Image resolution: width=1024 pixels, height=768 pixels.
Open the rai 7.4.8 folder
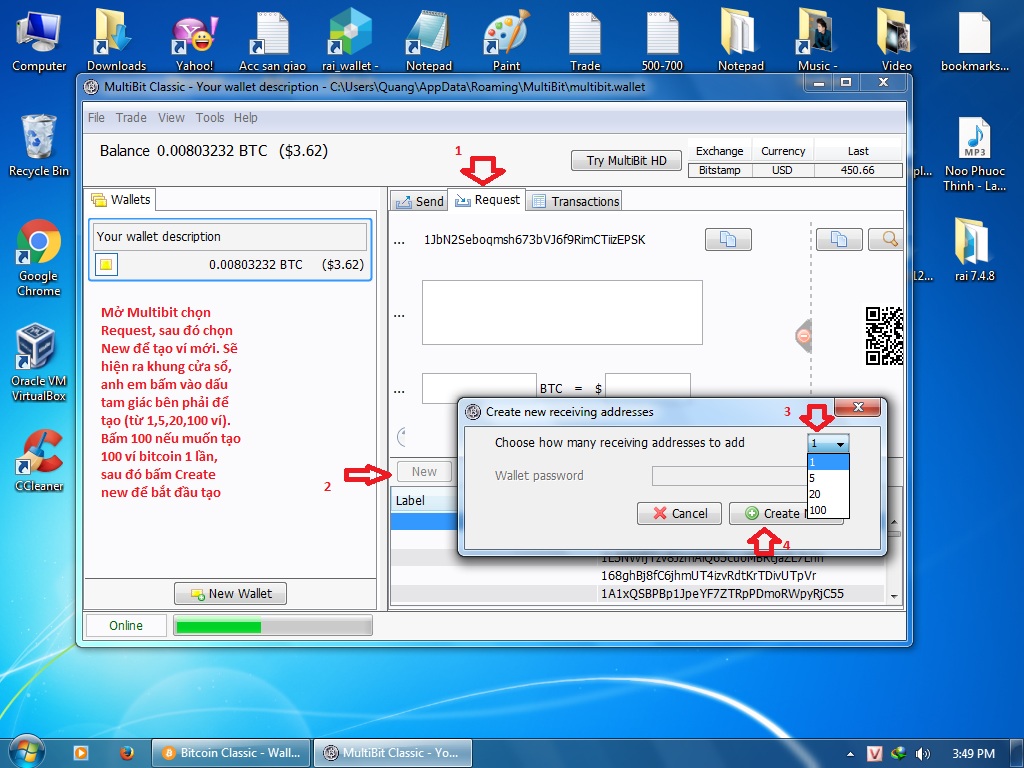(x=974, y=249)
